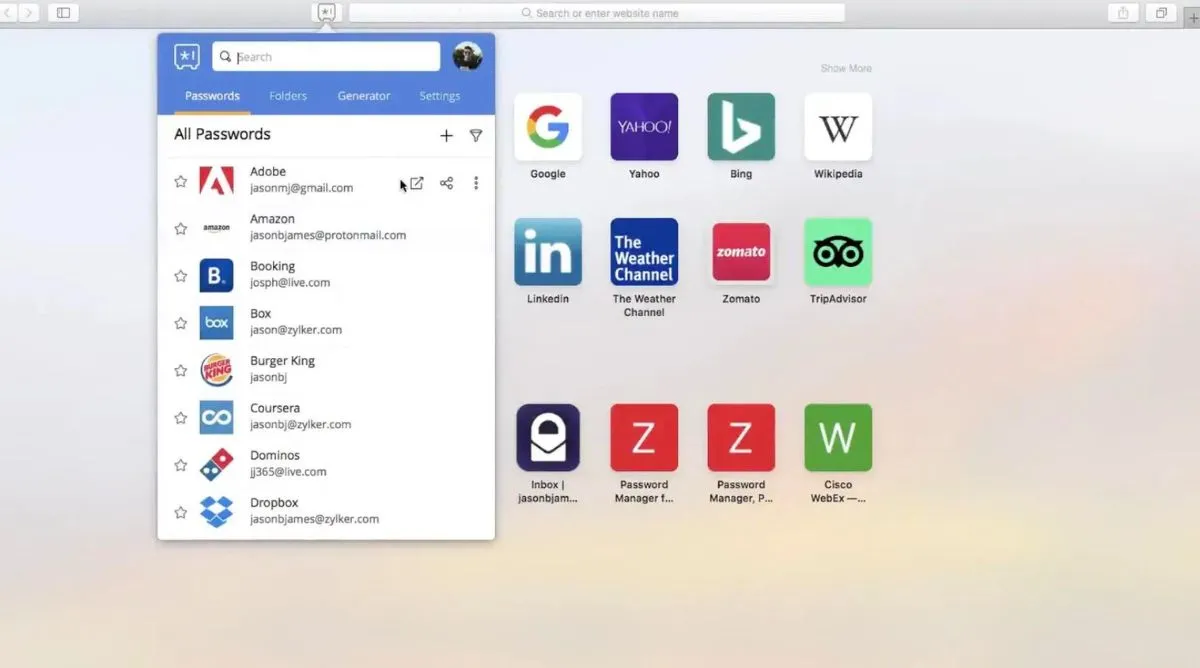Switch to the Passwords tab

point(212,96)
